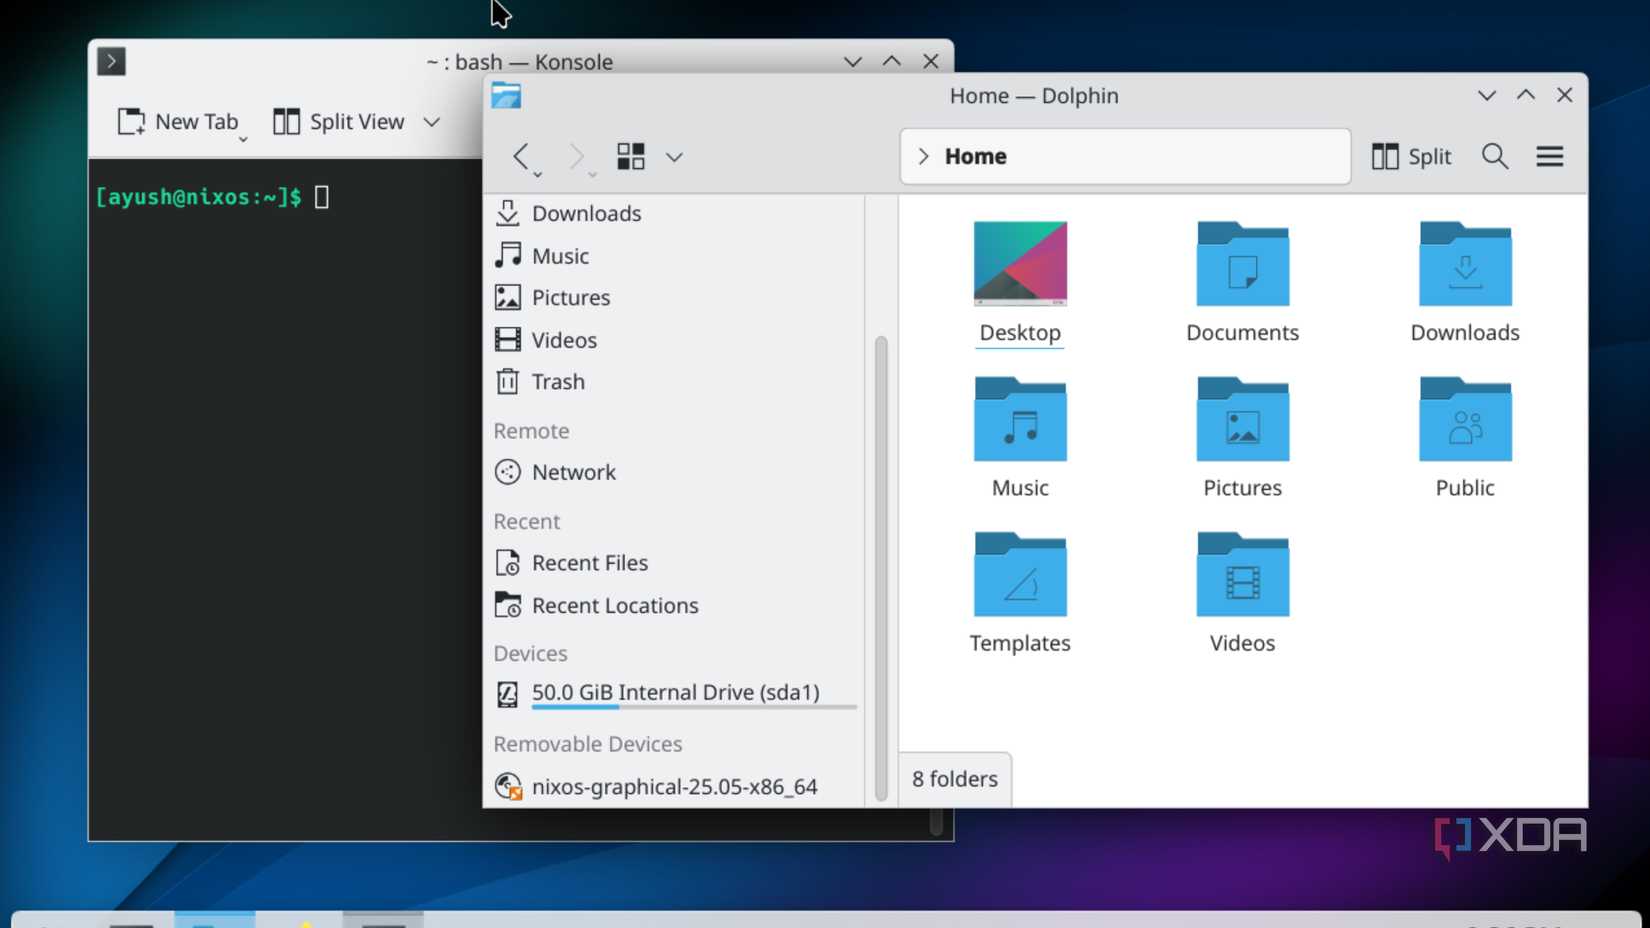Focus the Konsole terminal prompt
The width and height of the screenshot is (1650, 928).
(321, 197)
